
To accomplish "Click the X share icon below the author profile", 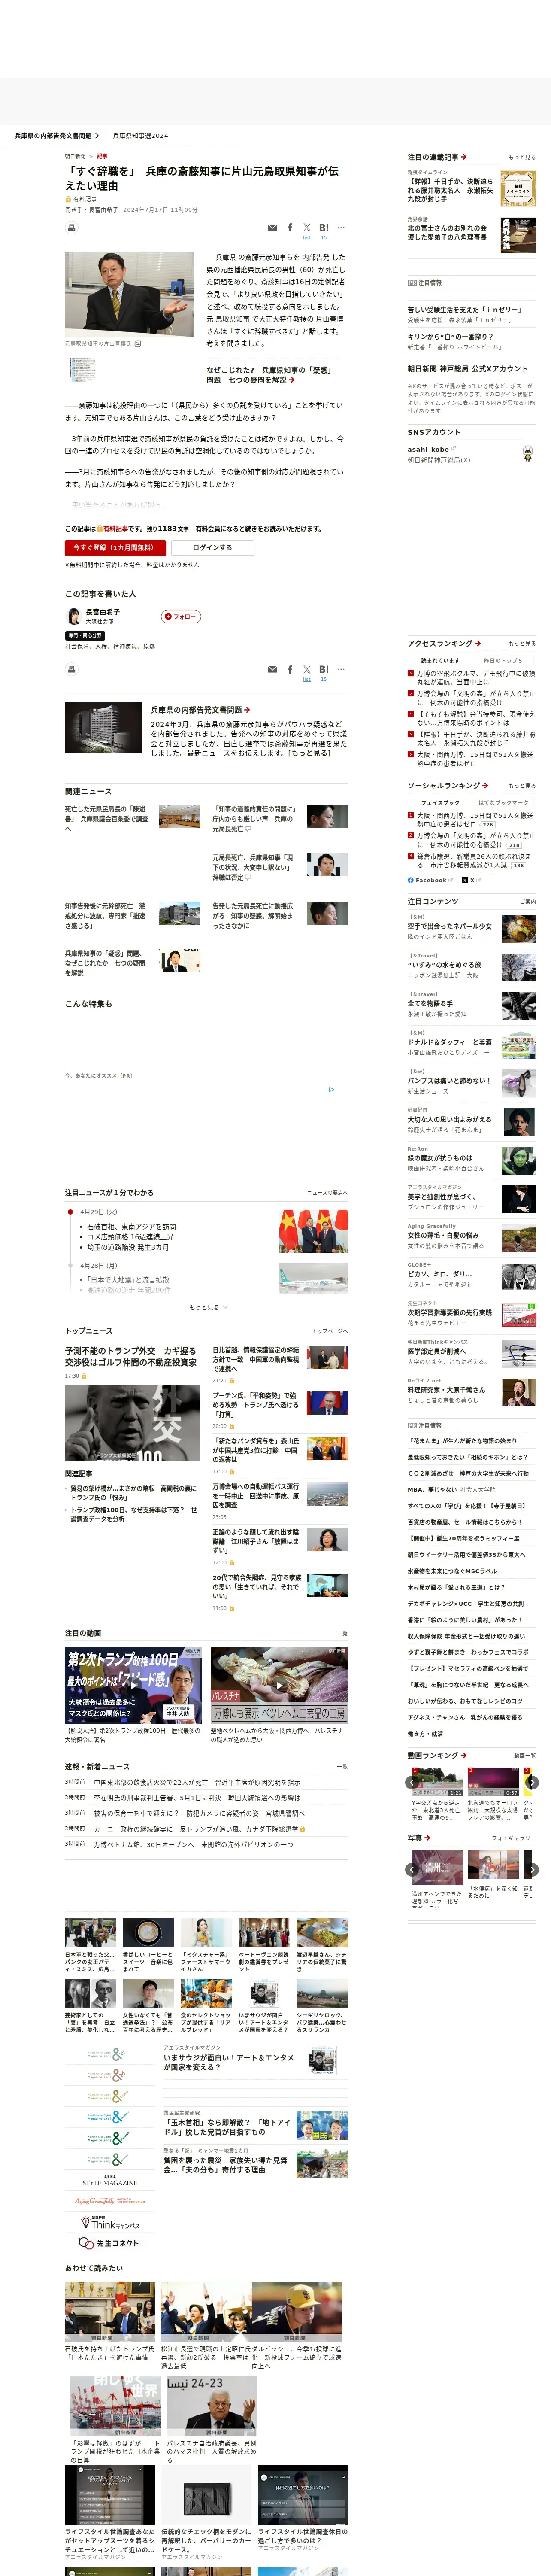I will tap(307, 670).
